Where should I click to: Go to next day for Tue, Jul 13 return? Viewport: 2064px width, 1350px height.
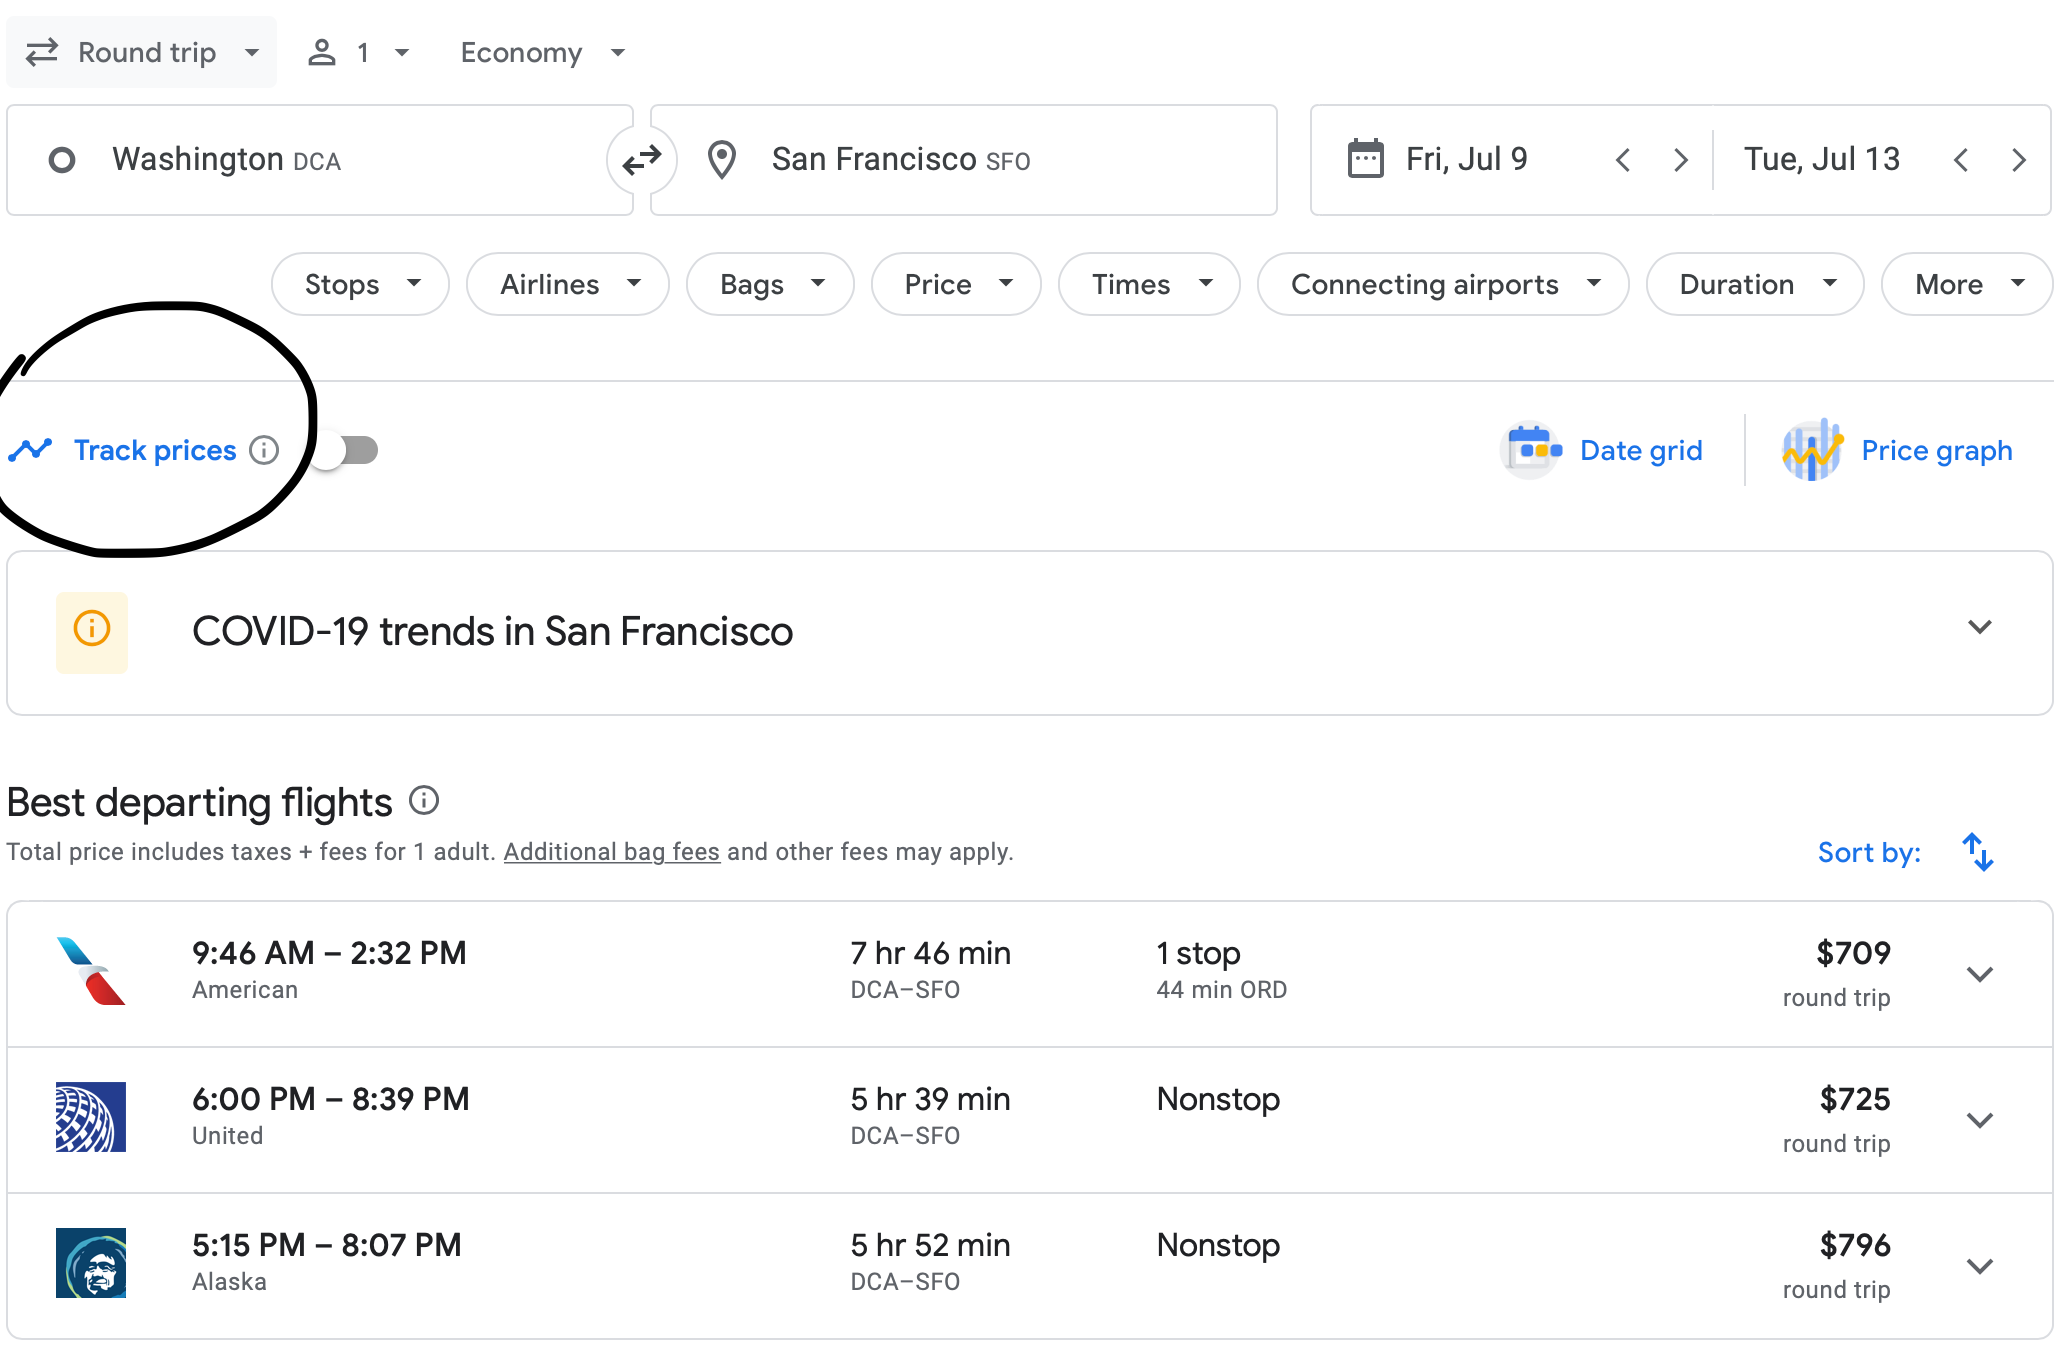click(2018, 160)
